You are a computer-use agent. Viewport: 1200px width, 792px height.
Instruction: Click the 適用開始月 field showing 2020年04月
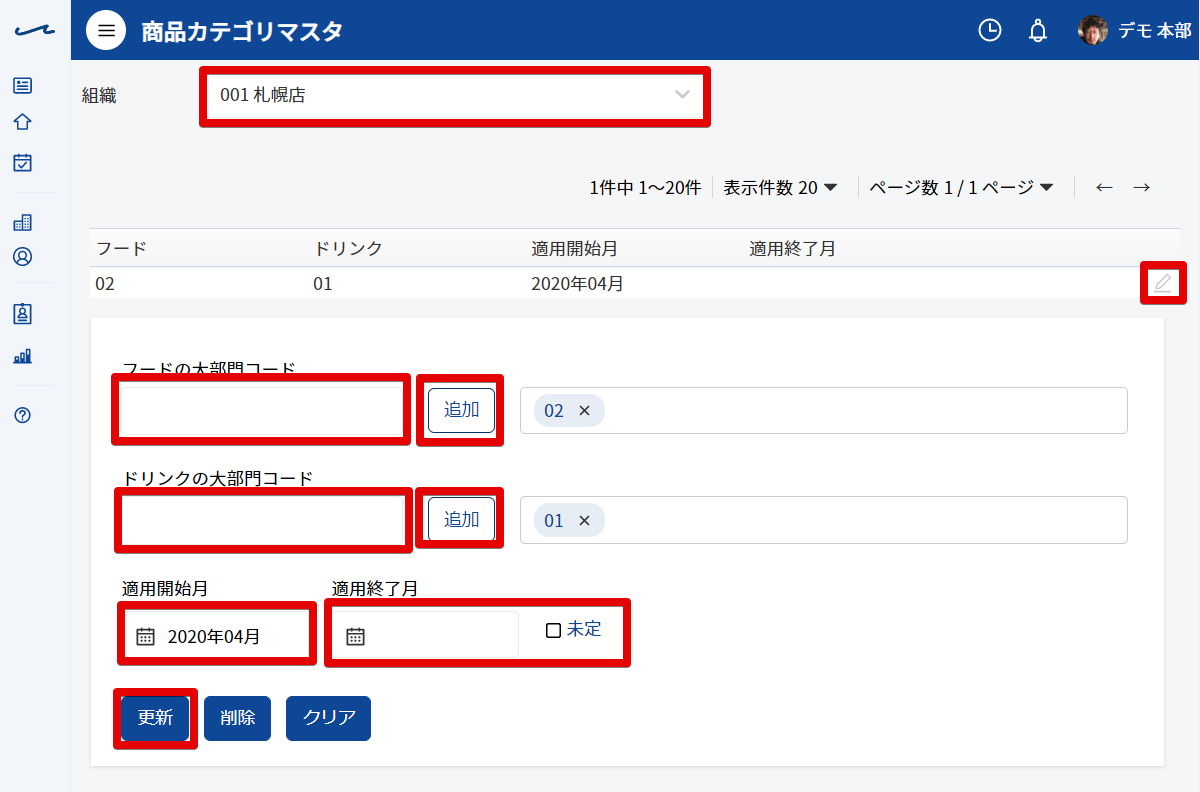pyautogui.click(x=216, y=636)
